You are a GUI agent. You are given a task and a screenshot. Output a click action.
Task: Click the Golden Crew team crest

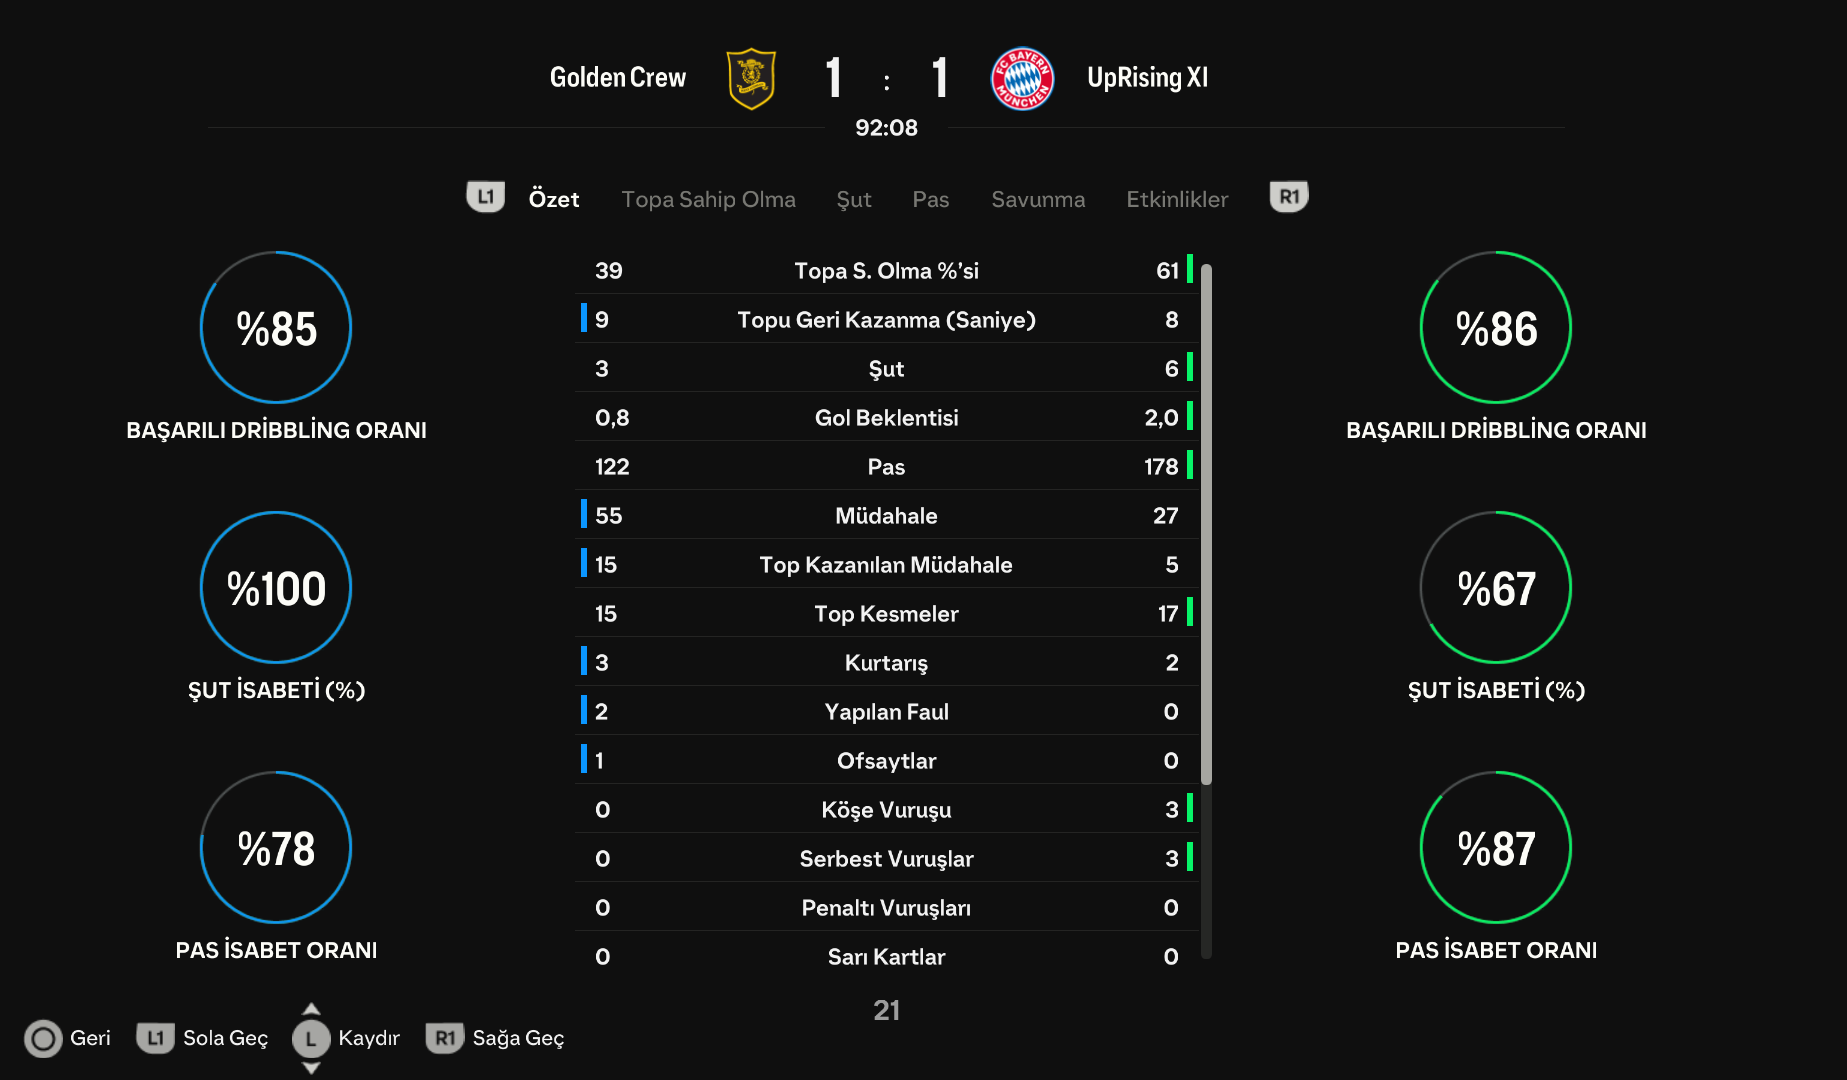[x=751, y=78]
